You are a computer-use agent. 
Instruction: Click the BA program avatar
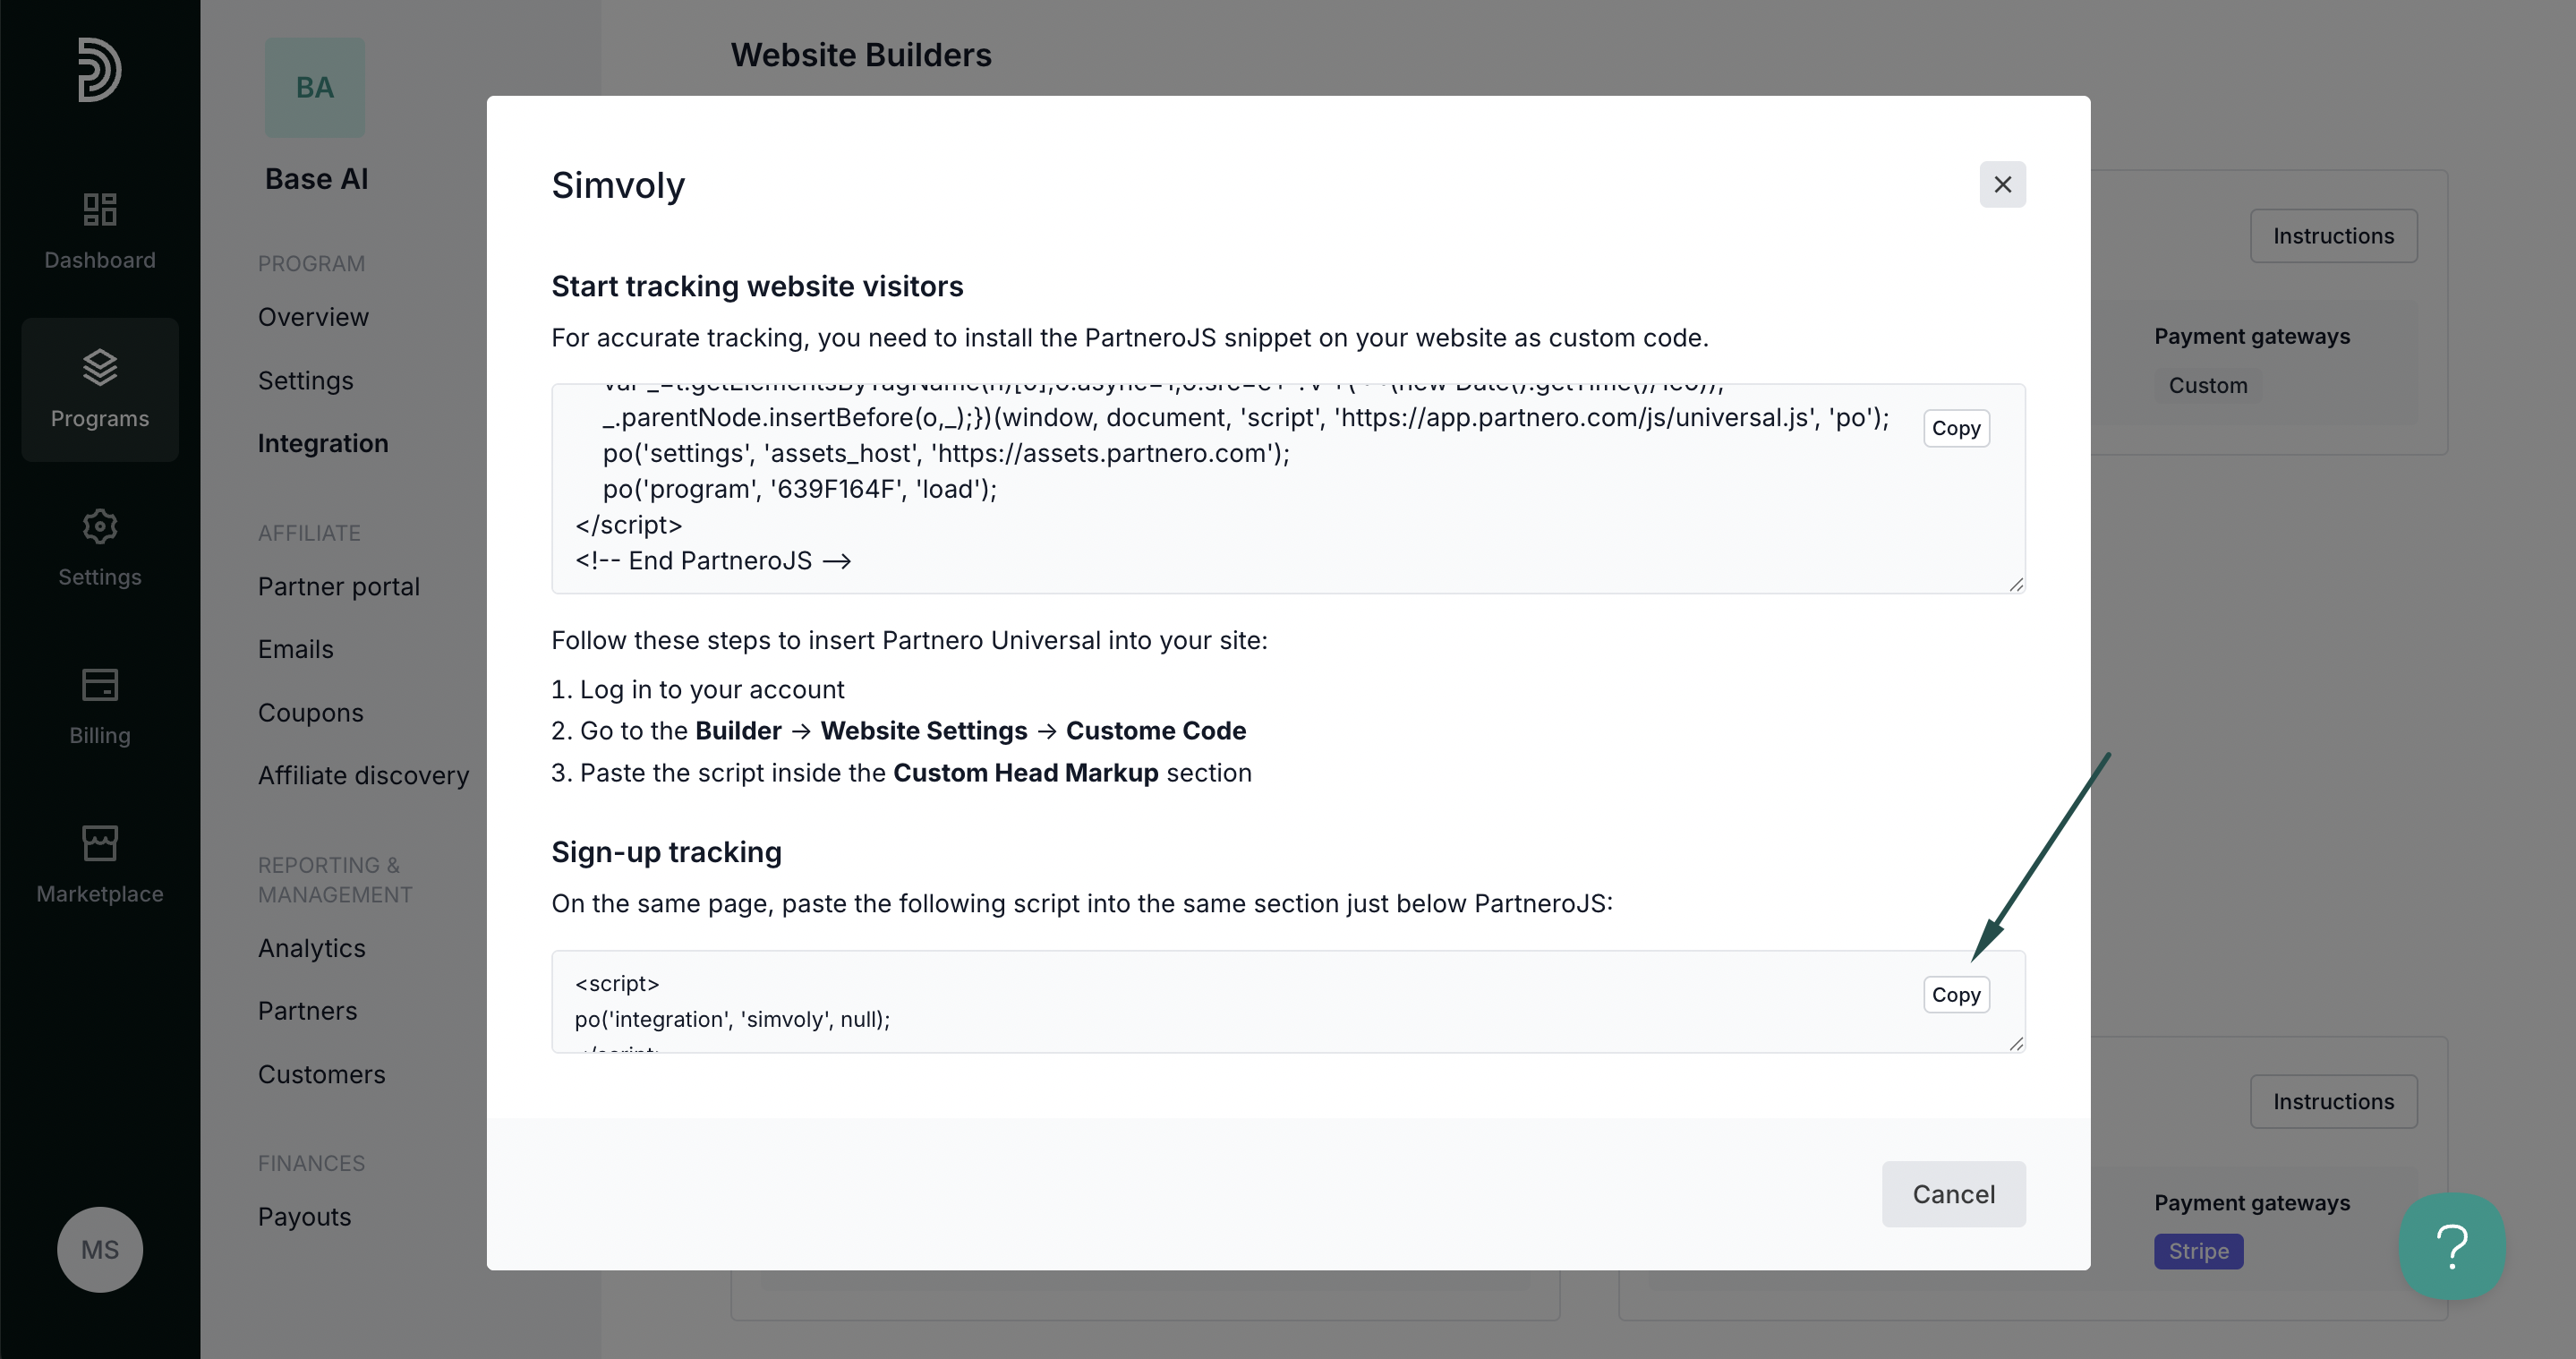pyautogui.click(x=315, y=88)
